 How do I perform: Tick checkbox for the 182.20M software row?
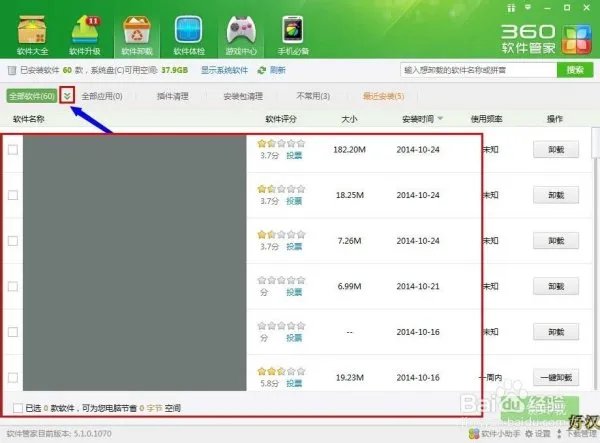[13, 150]
